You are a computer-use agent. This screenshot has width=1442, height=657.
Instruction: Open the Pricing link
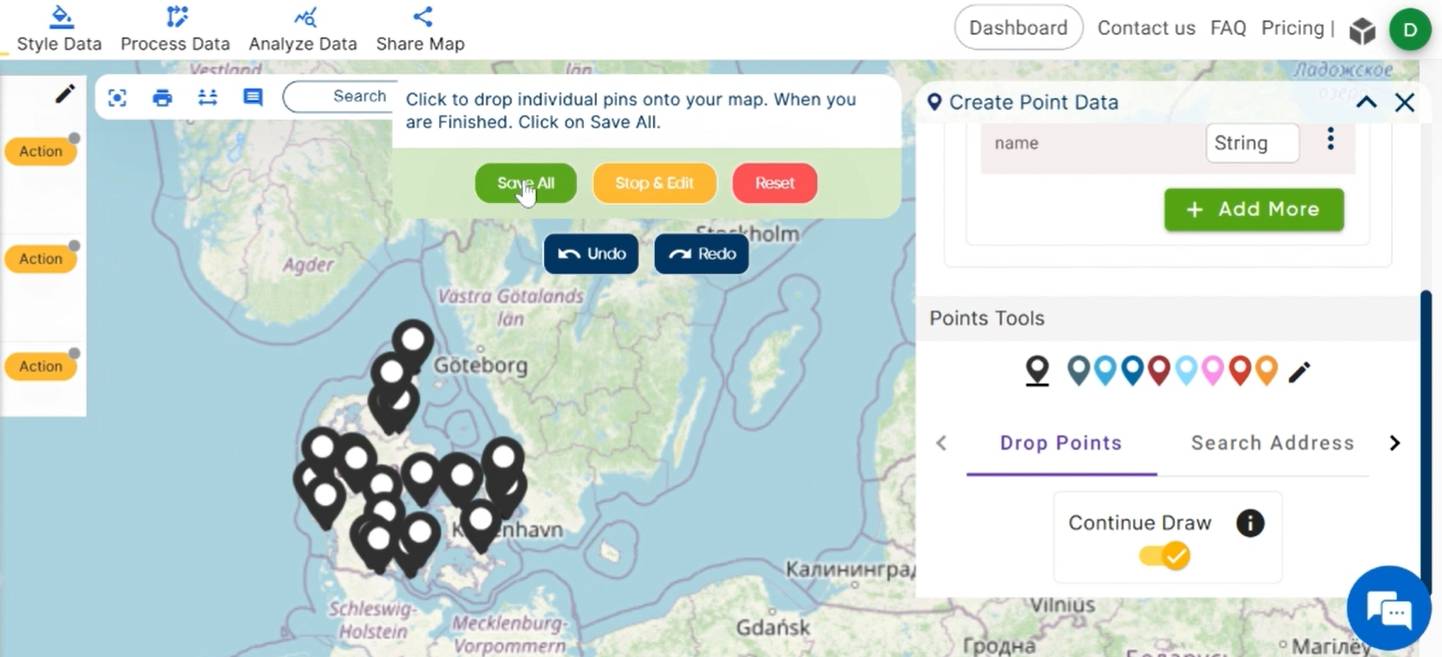click(1292, 28)
